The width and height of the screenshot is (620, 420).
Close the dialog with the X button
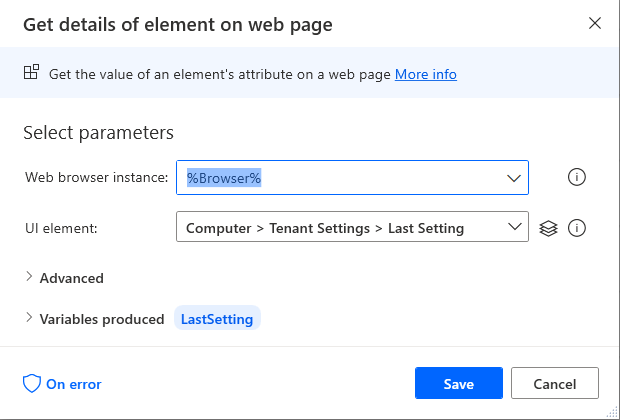point(595,23)
